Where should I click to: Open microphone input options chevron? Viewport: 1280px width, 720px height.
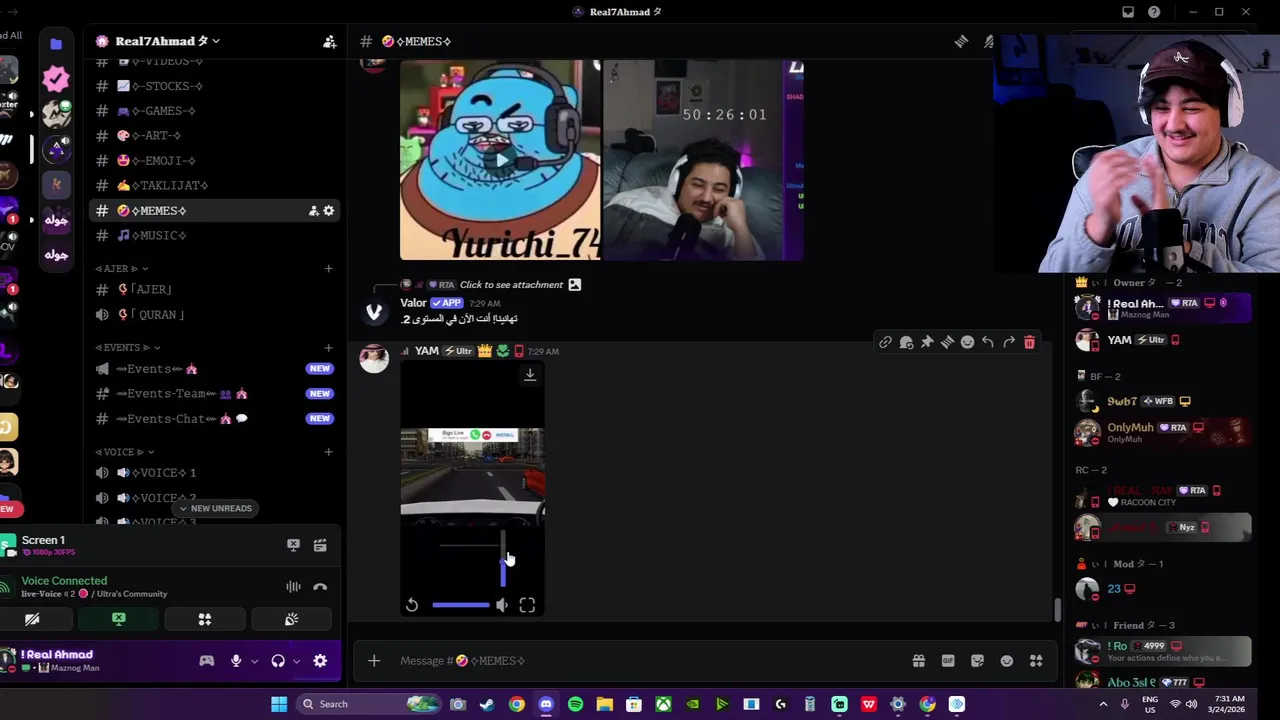tap(254, 661)
